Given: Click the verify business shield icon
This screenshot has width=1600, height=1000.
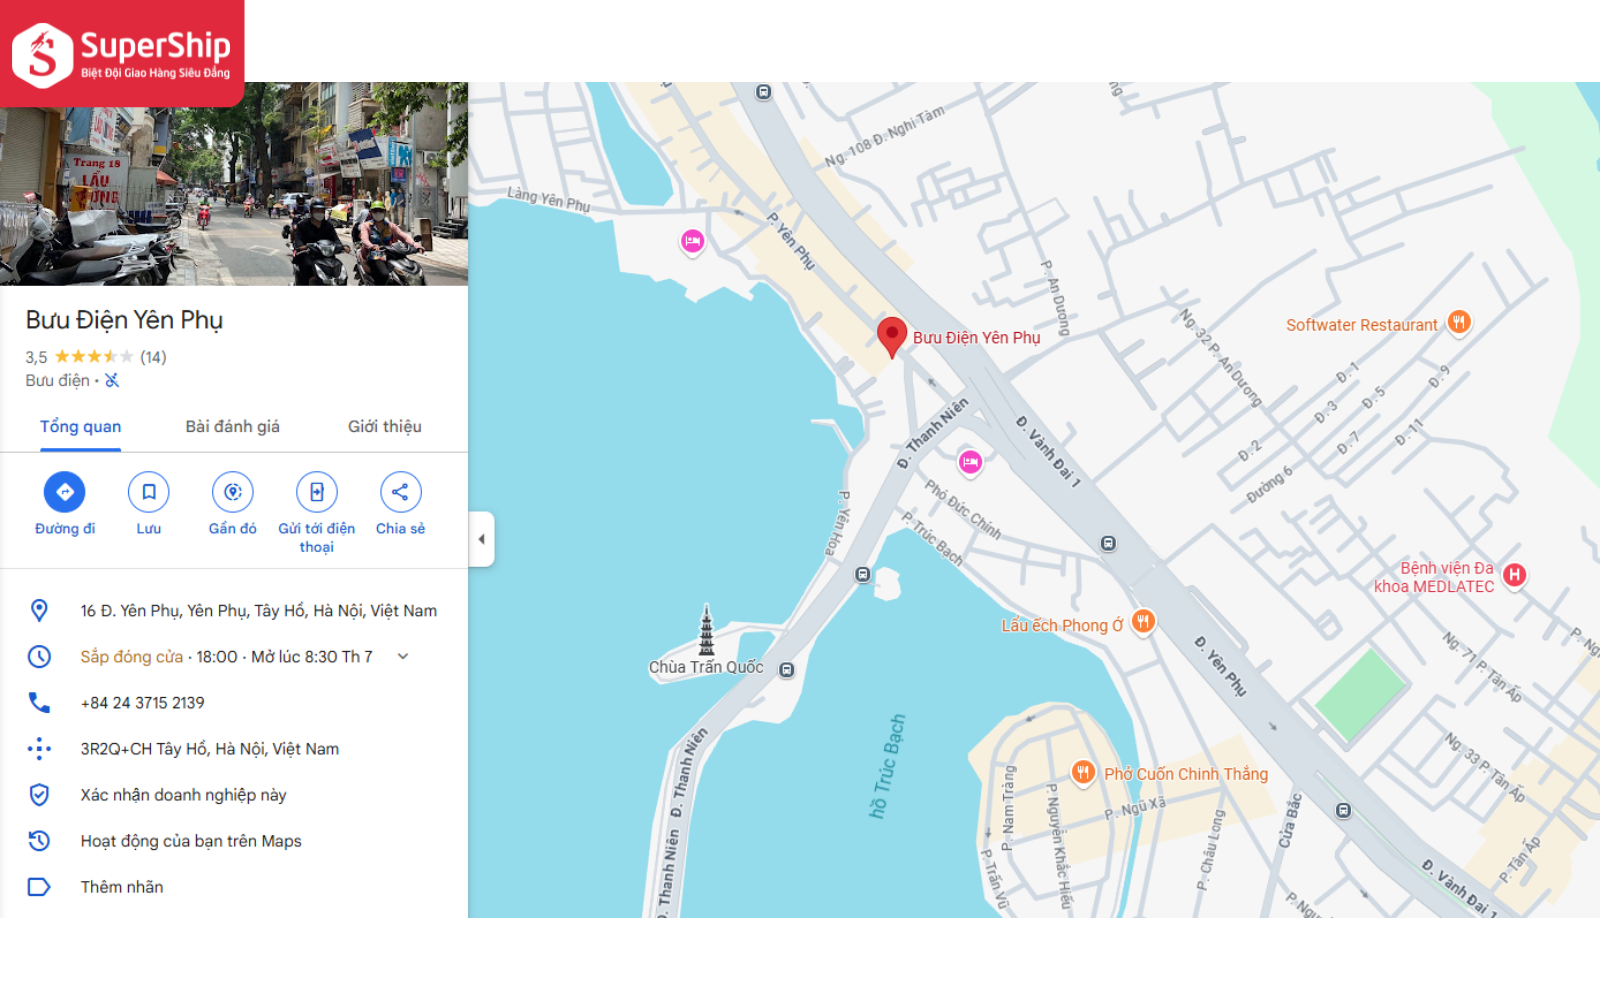Looking at the screenshot, I should coord(39,794).
